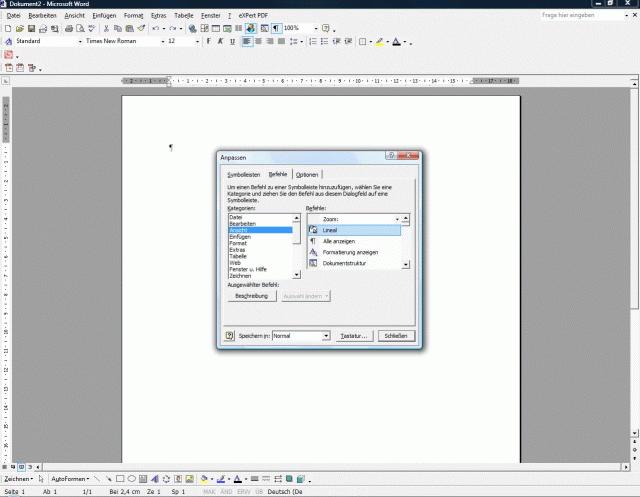This screenshot has width=640, height=497.
Task: Select the Alle anzeigen command
Action: (354, 241)
